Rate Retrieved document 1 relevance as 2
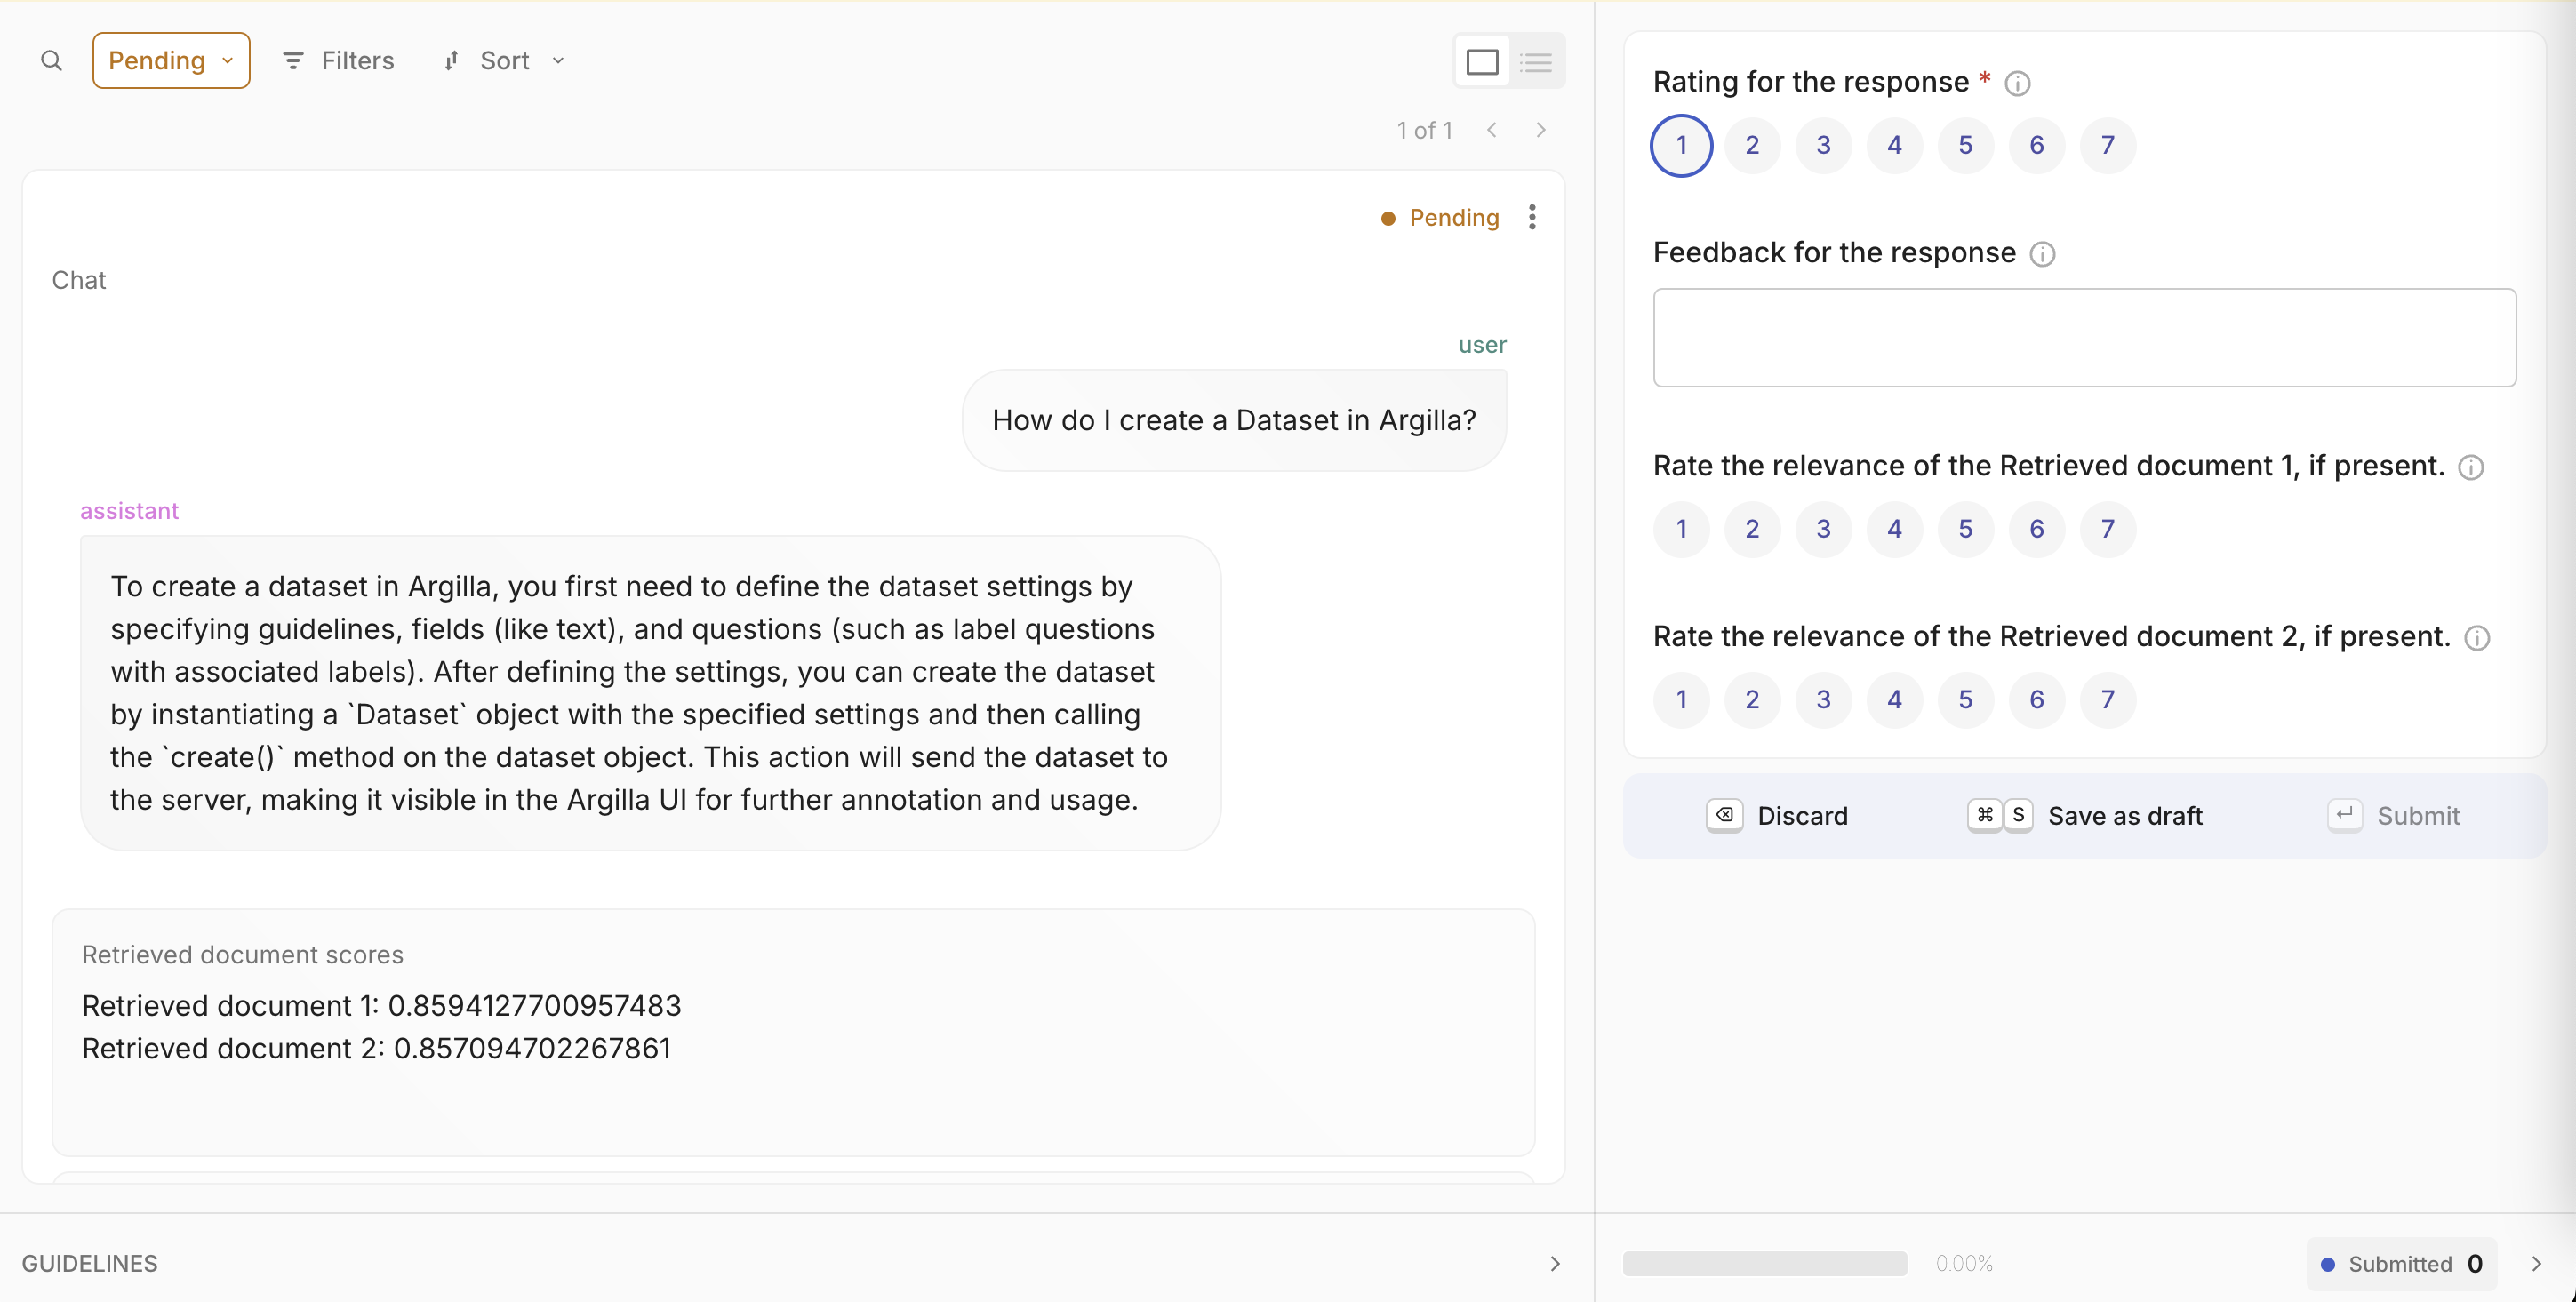The height and width of the screenshot is (1302, 2576). coord(1752,529)
